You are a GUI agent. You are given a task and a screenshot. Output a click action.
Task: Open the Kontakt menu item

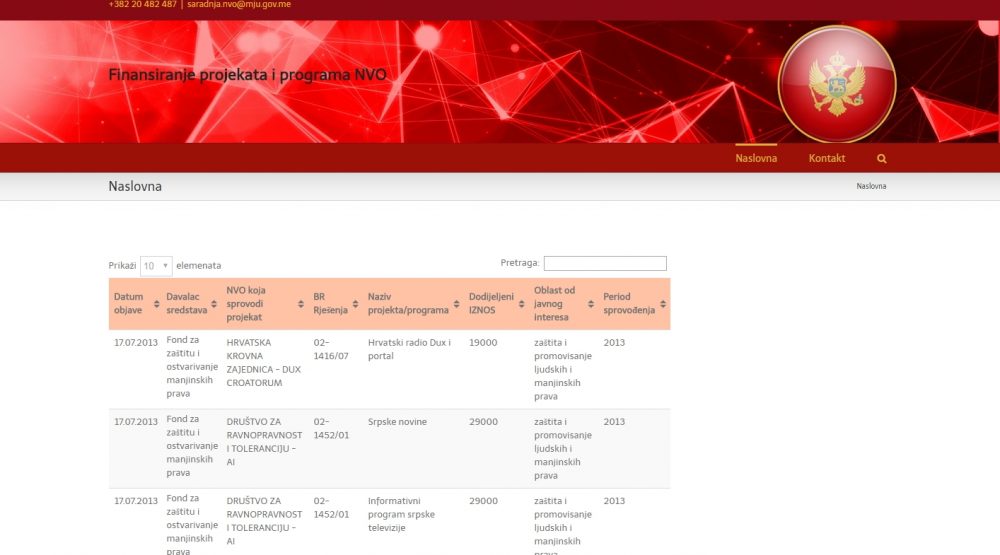point(827,158)
